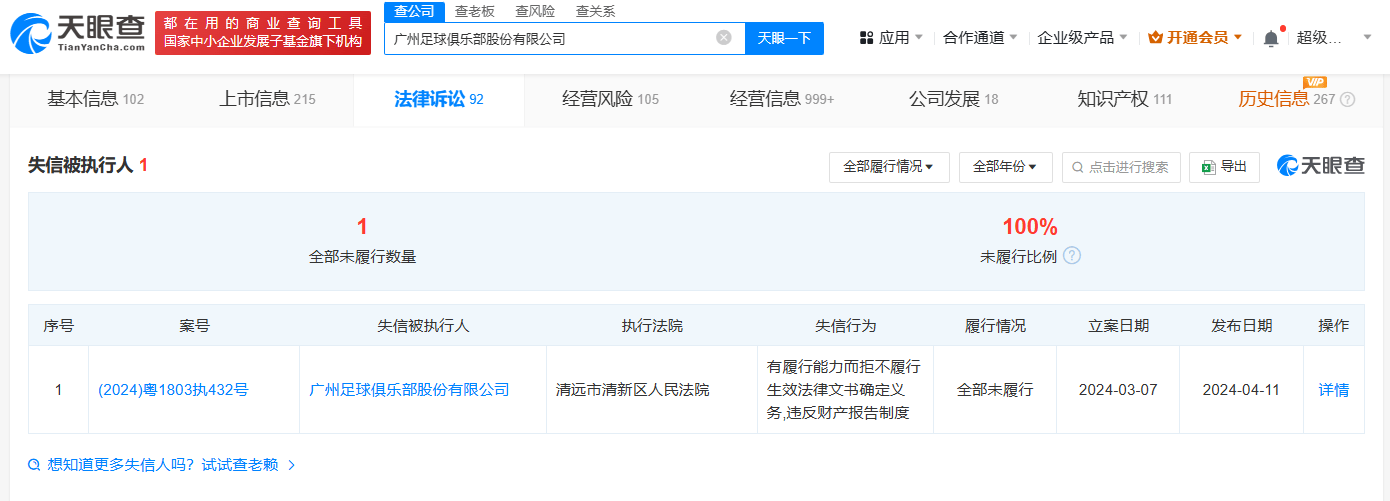The image size is (1390, 501).
Task: Select the 查老板 search tab
Action: click(474, 12)
